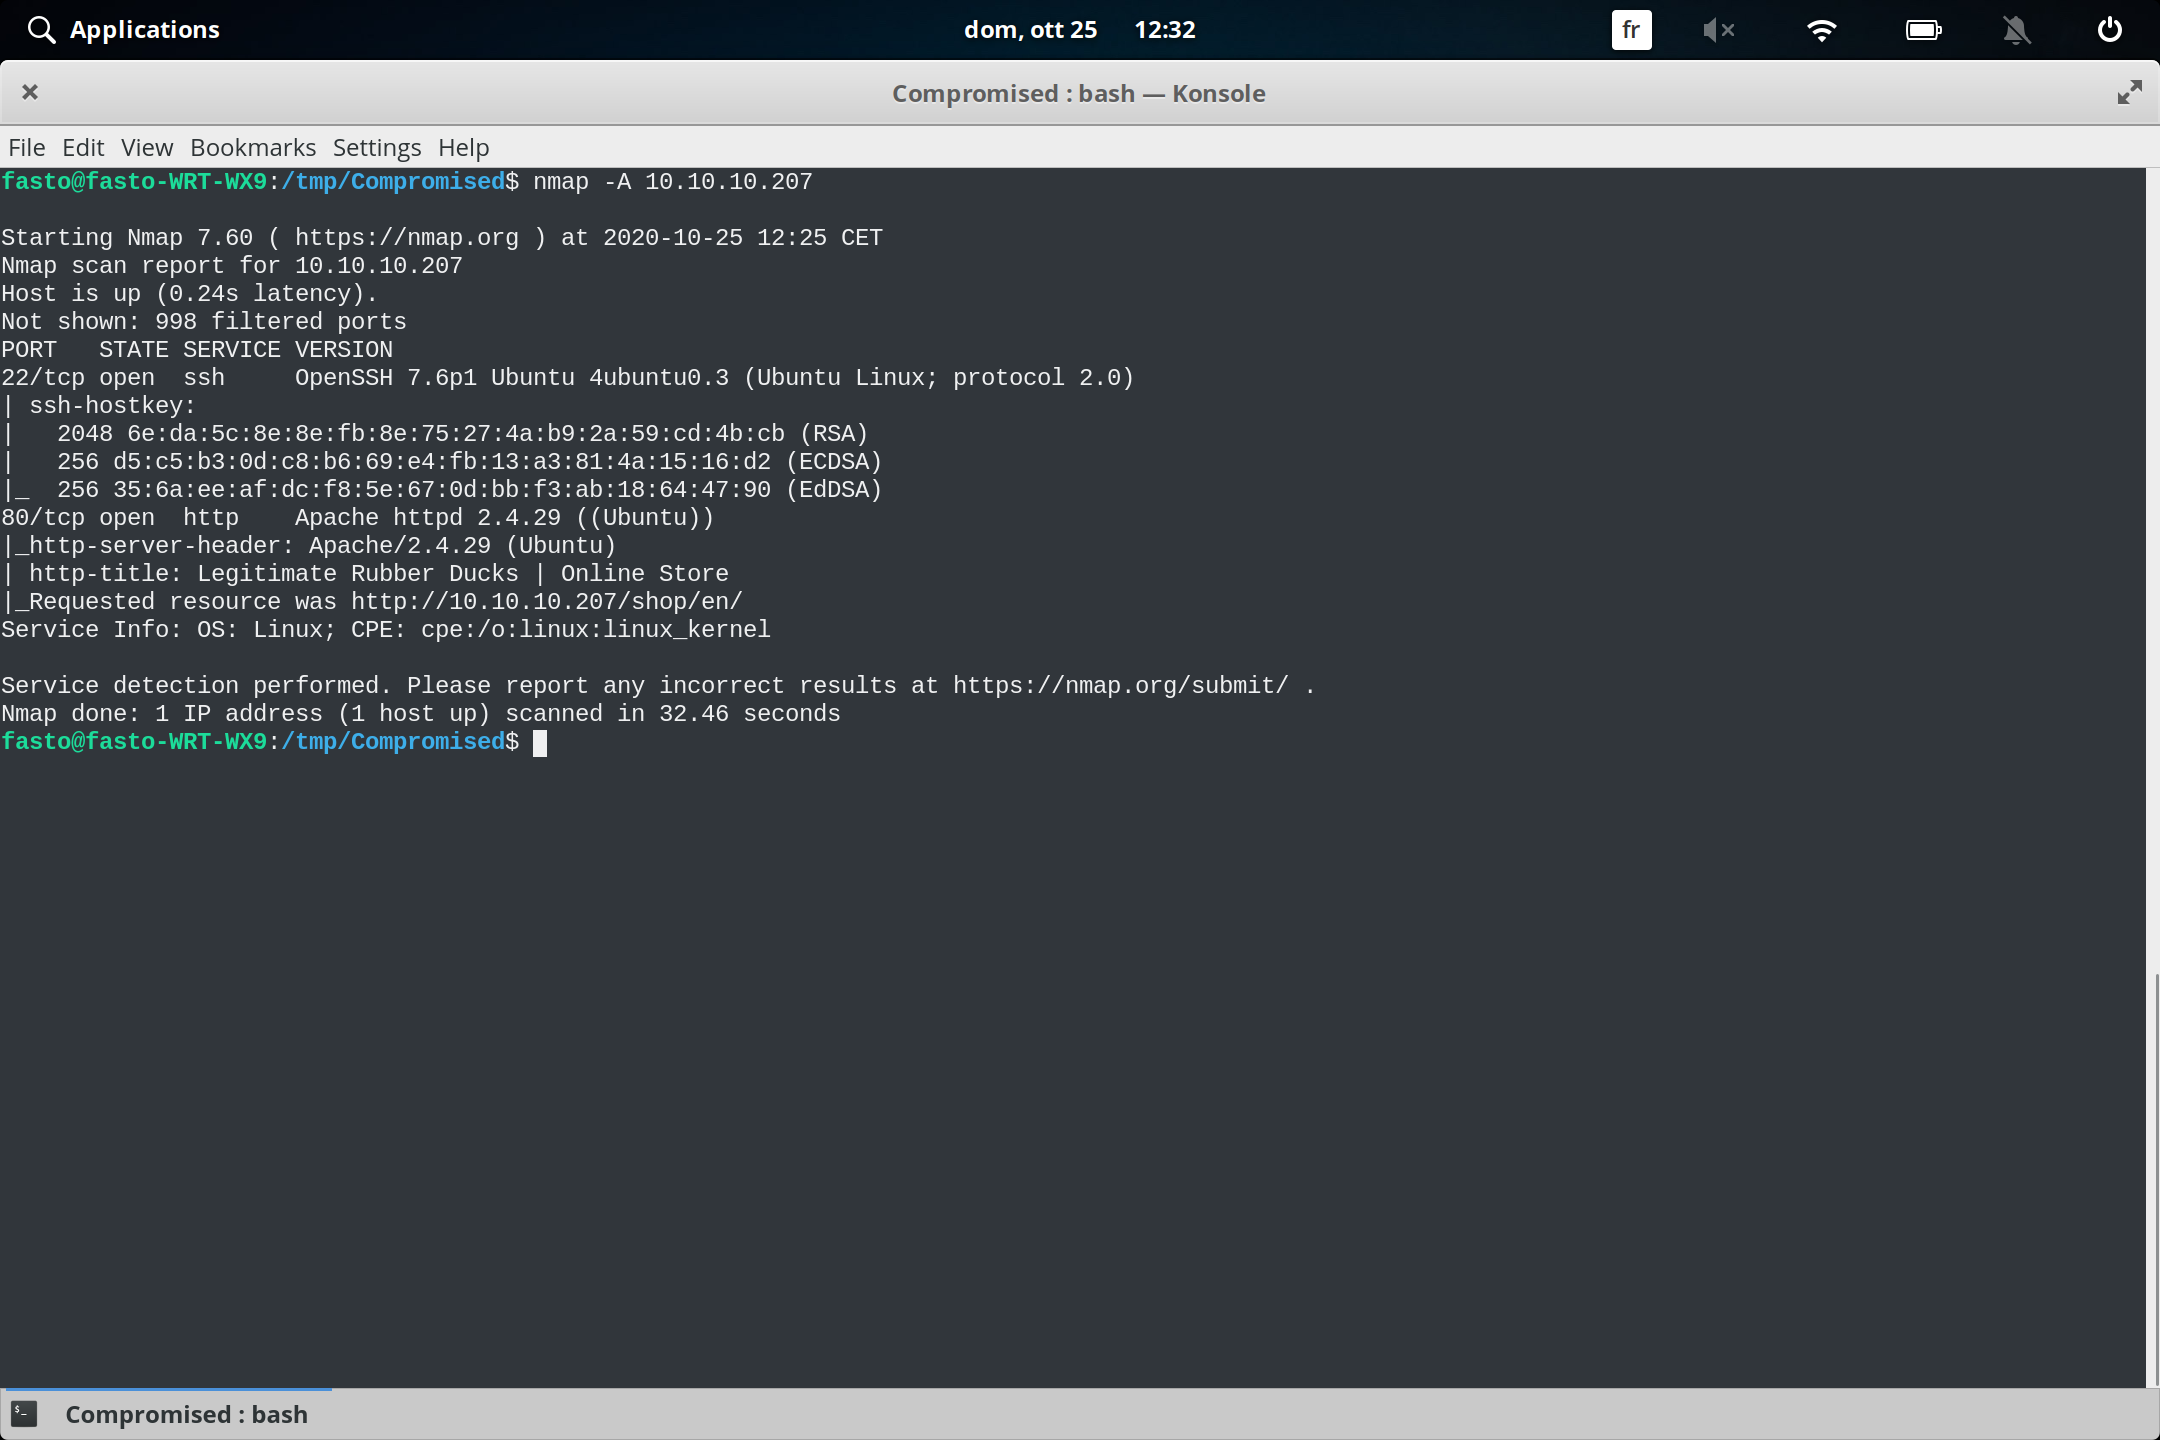Screen dimensions: 2160x1440
Task: Click the terminal prompt cursor to focus input
Action: point(541,741)
